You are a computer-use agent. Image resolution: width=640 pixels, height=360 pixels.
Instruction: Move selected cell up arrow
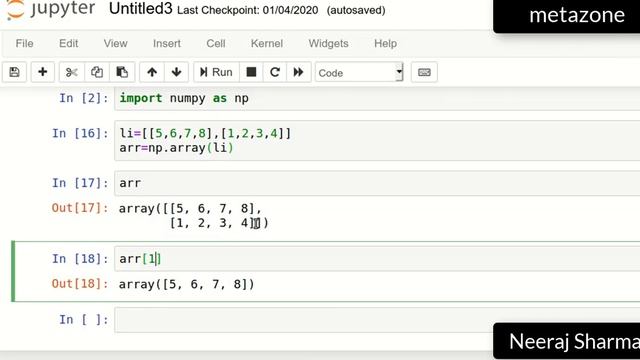(x=152, y=72)
